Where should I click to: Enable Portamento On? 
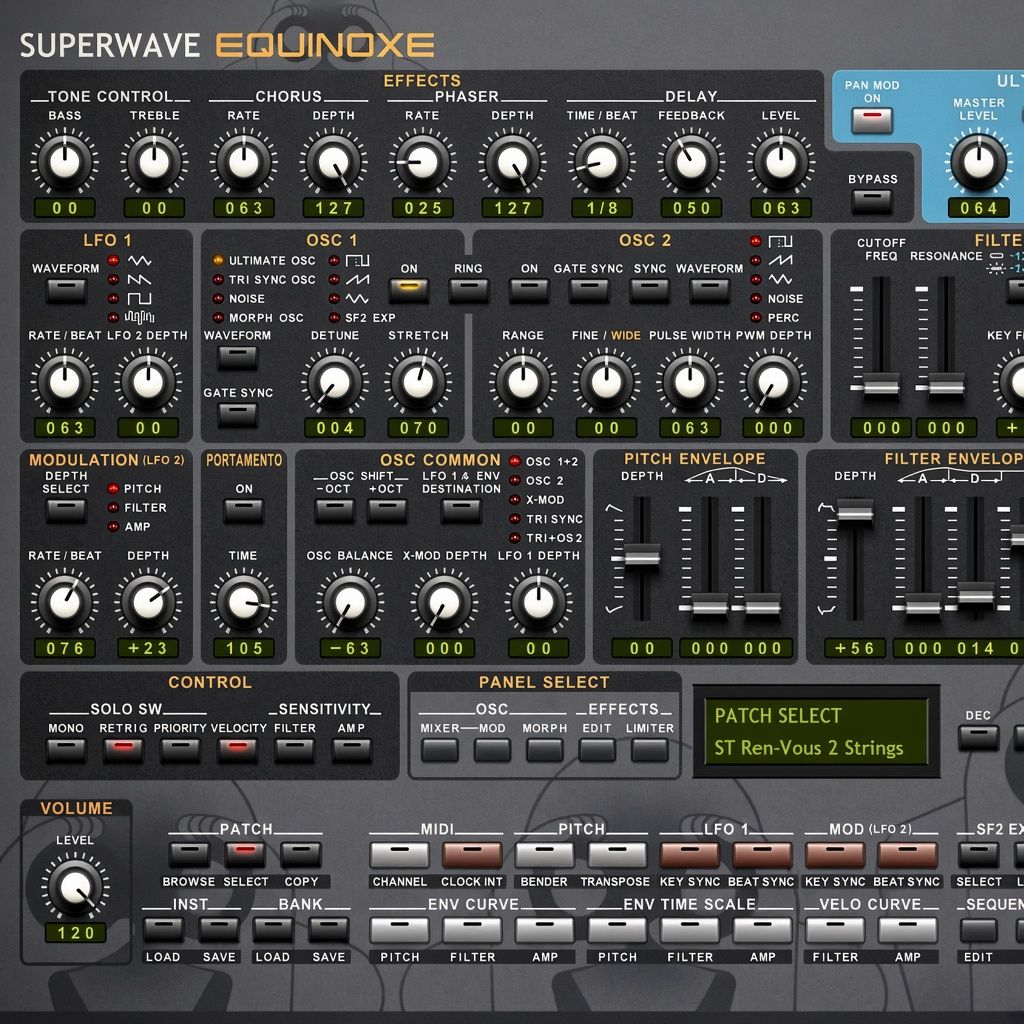244,511
